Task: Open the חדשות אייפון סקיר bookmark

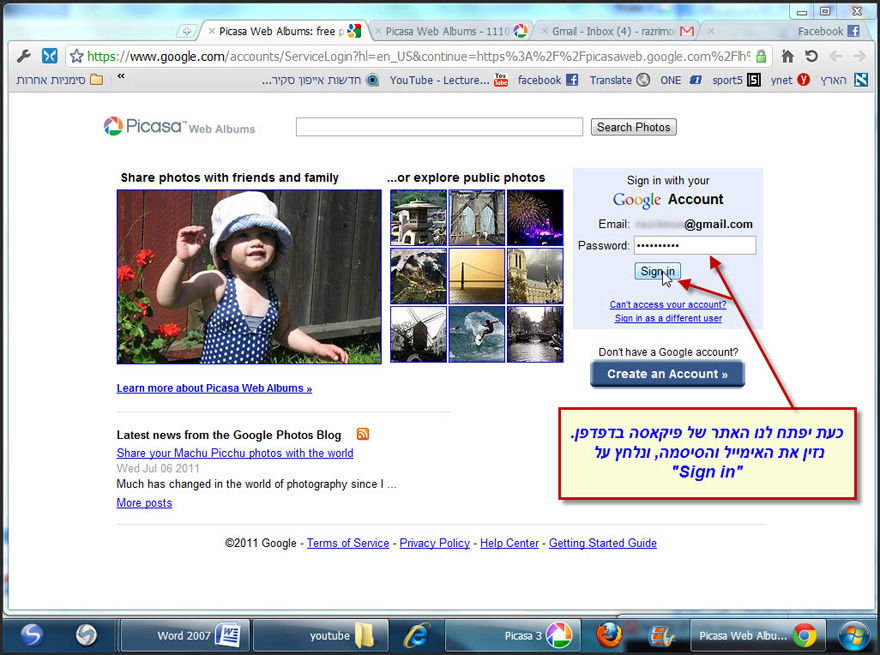Action: click(x=320, y=80)
